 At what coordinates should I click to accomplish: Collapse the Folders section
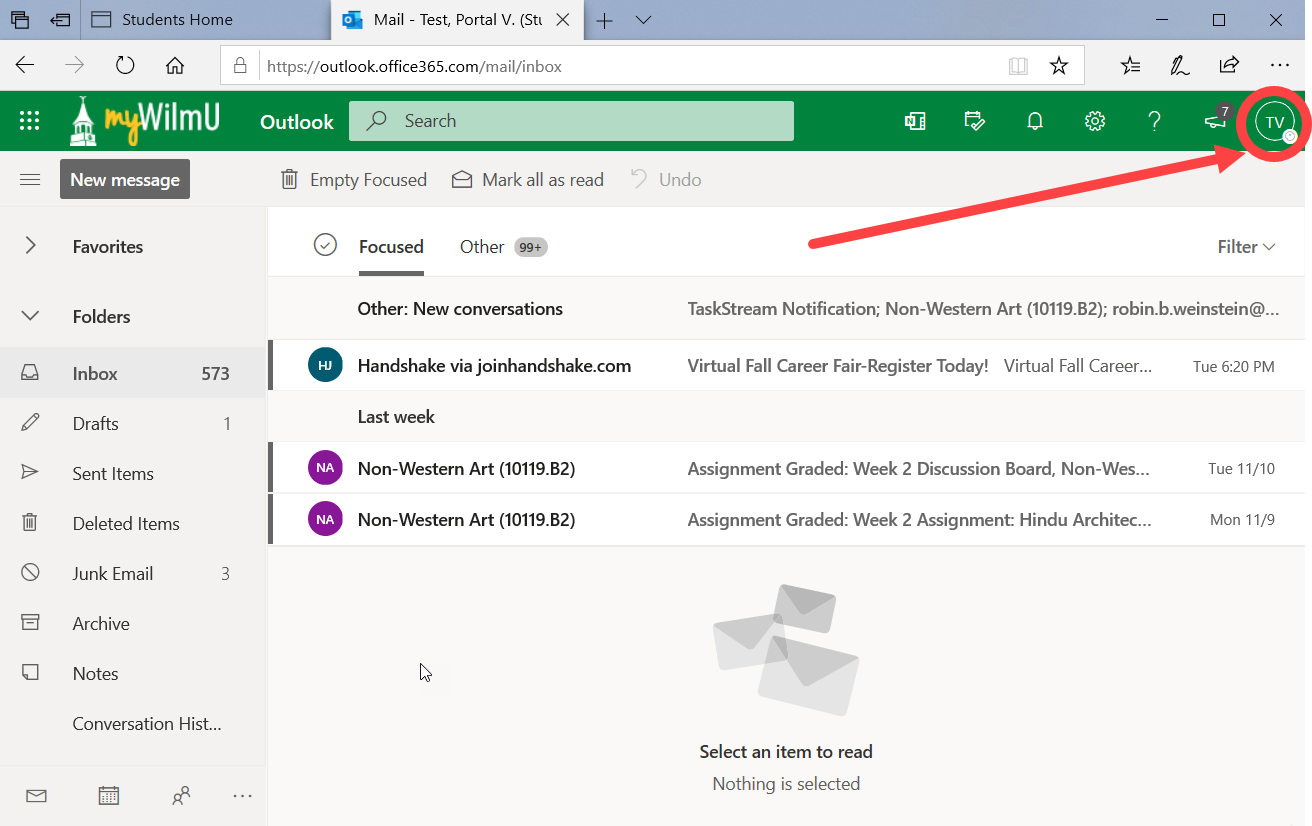30,316
